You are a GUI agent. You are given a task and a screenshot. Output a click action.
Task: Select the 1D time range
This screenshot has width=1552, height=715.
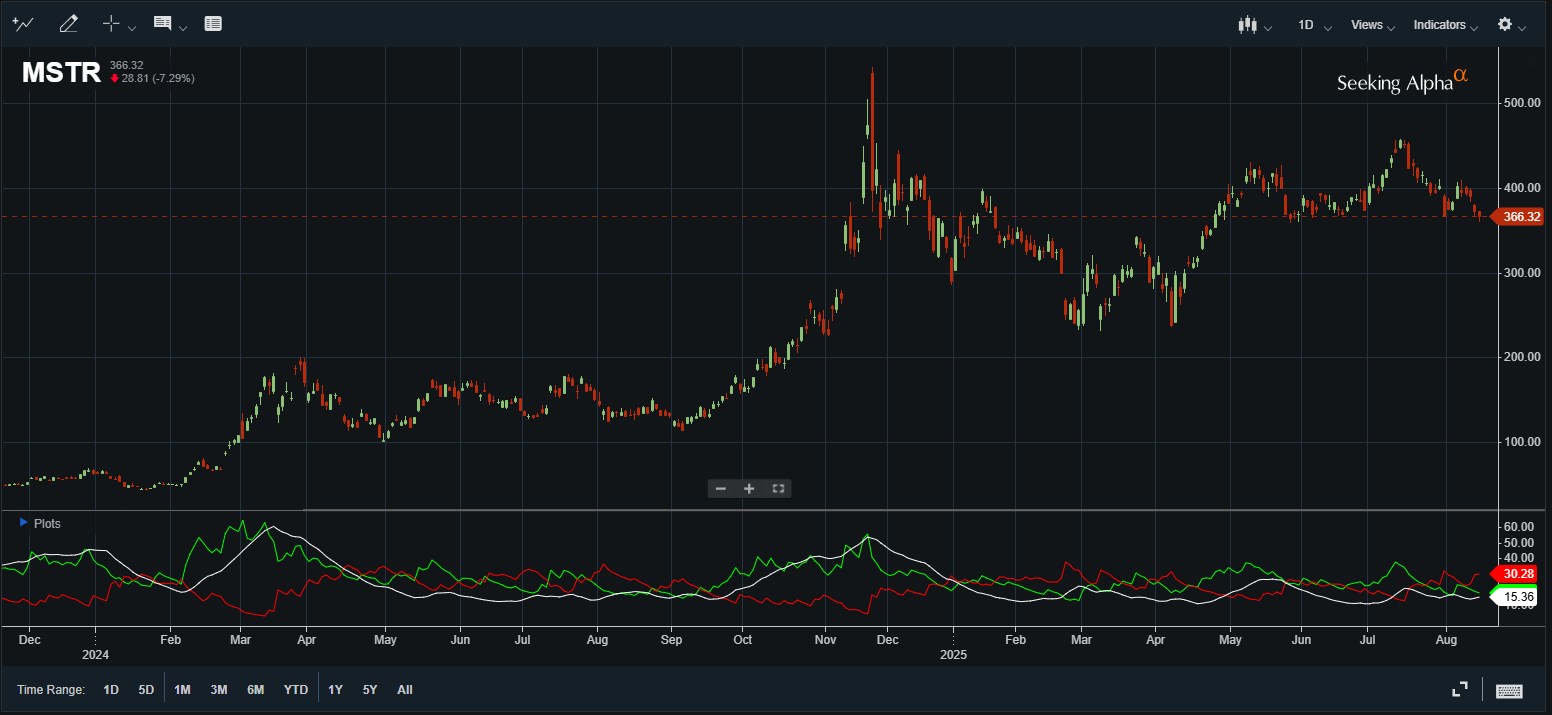111,690
